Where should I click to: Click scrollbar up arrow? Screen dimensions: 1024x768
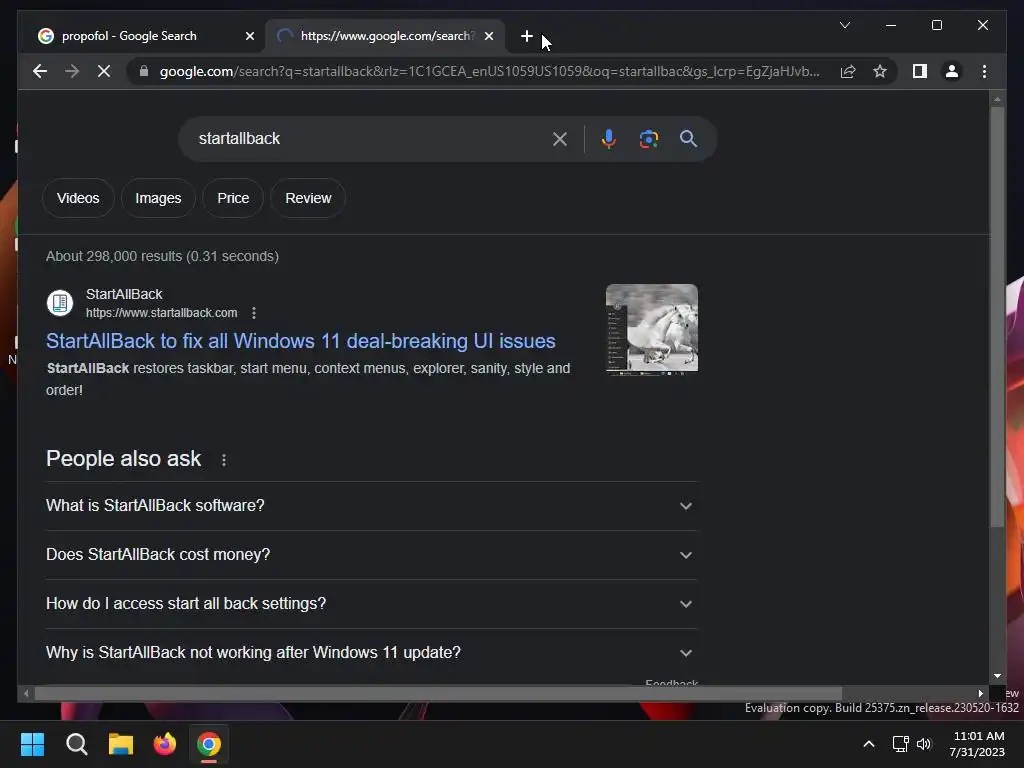tap(997, 99)
